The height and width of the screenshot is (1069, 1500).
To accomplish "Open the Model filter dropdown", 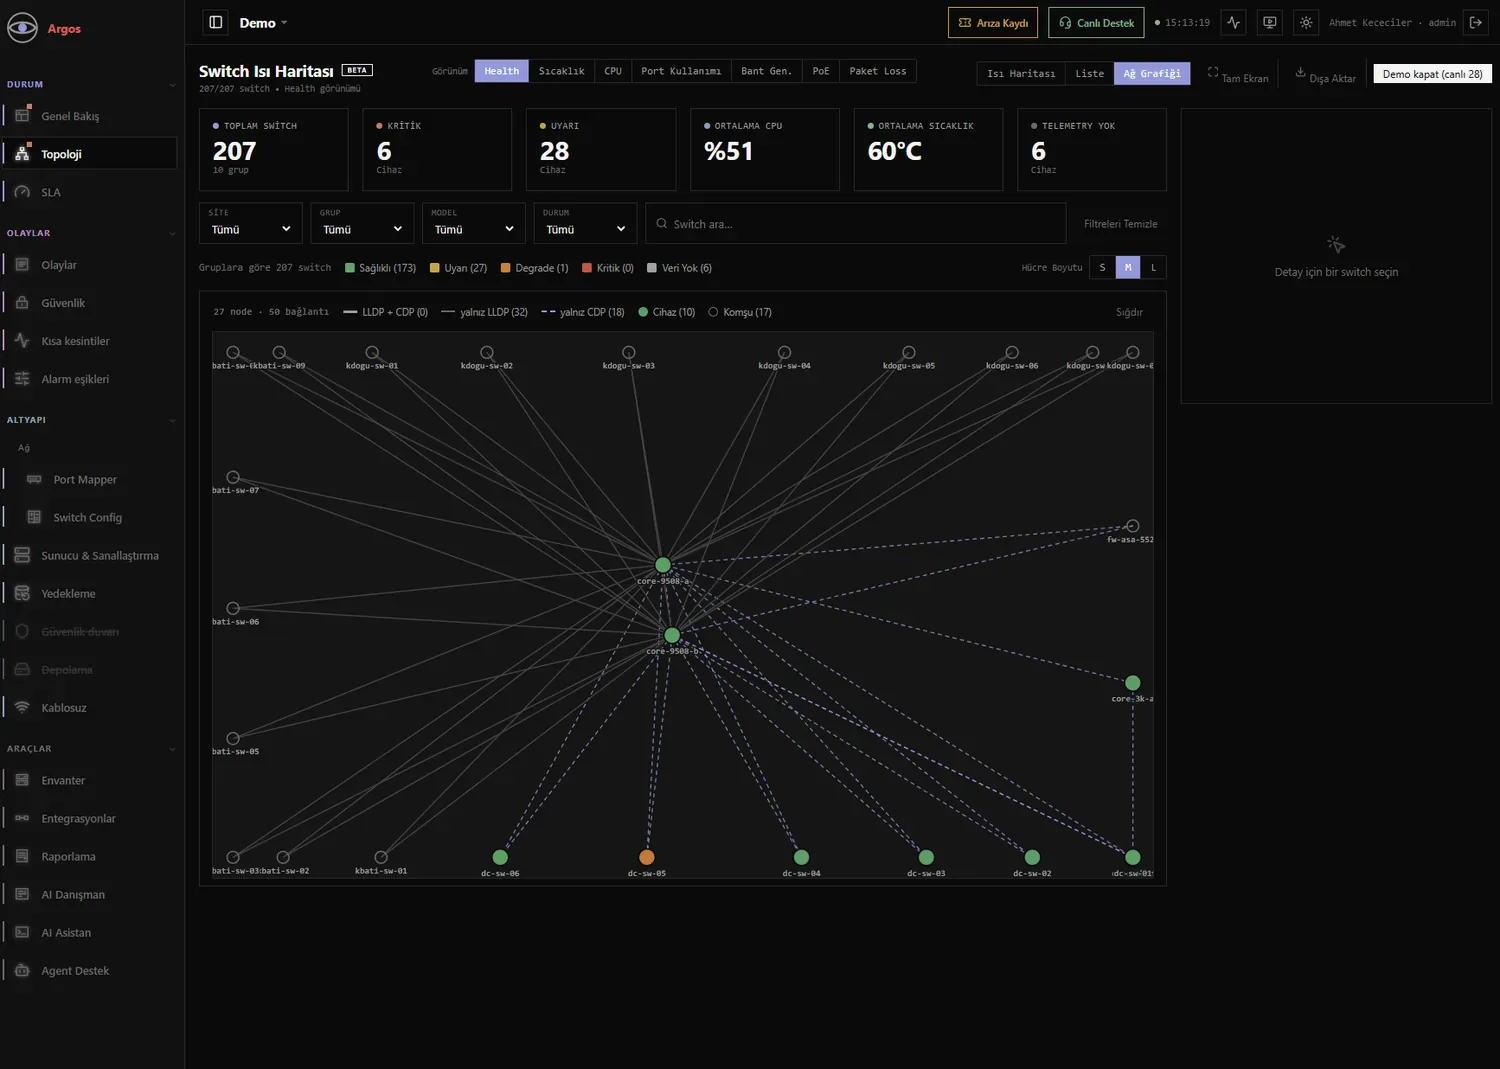I will click(474, 223).
